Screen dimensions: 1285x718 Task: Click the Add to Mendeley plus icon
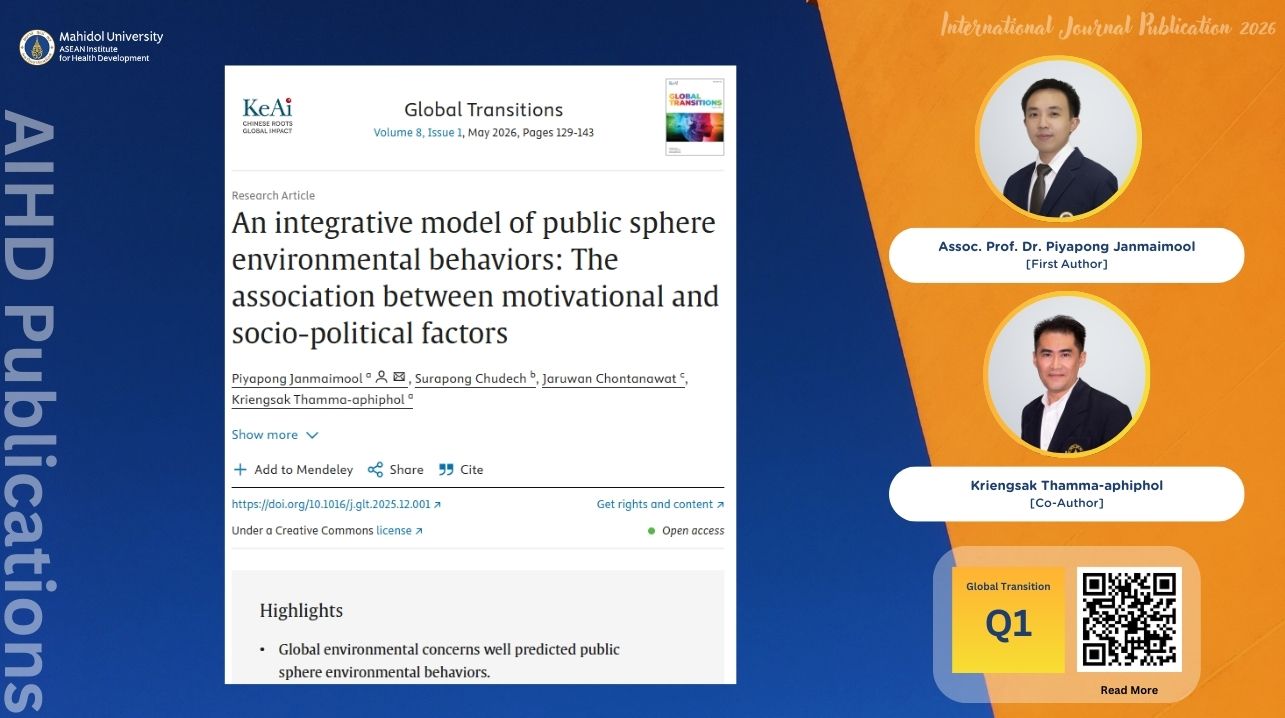coord(240,470)
